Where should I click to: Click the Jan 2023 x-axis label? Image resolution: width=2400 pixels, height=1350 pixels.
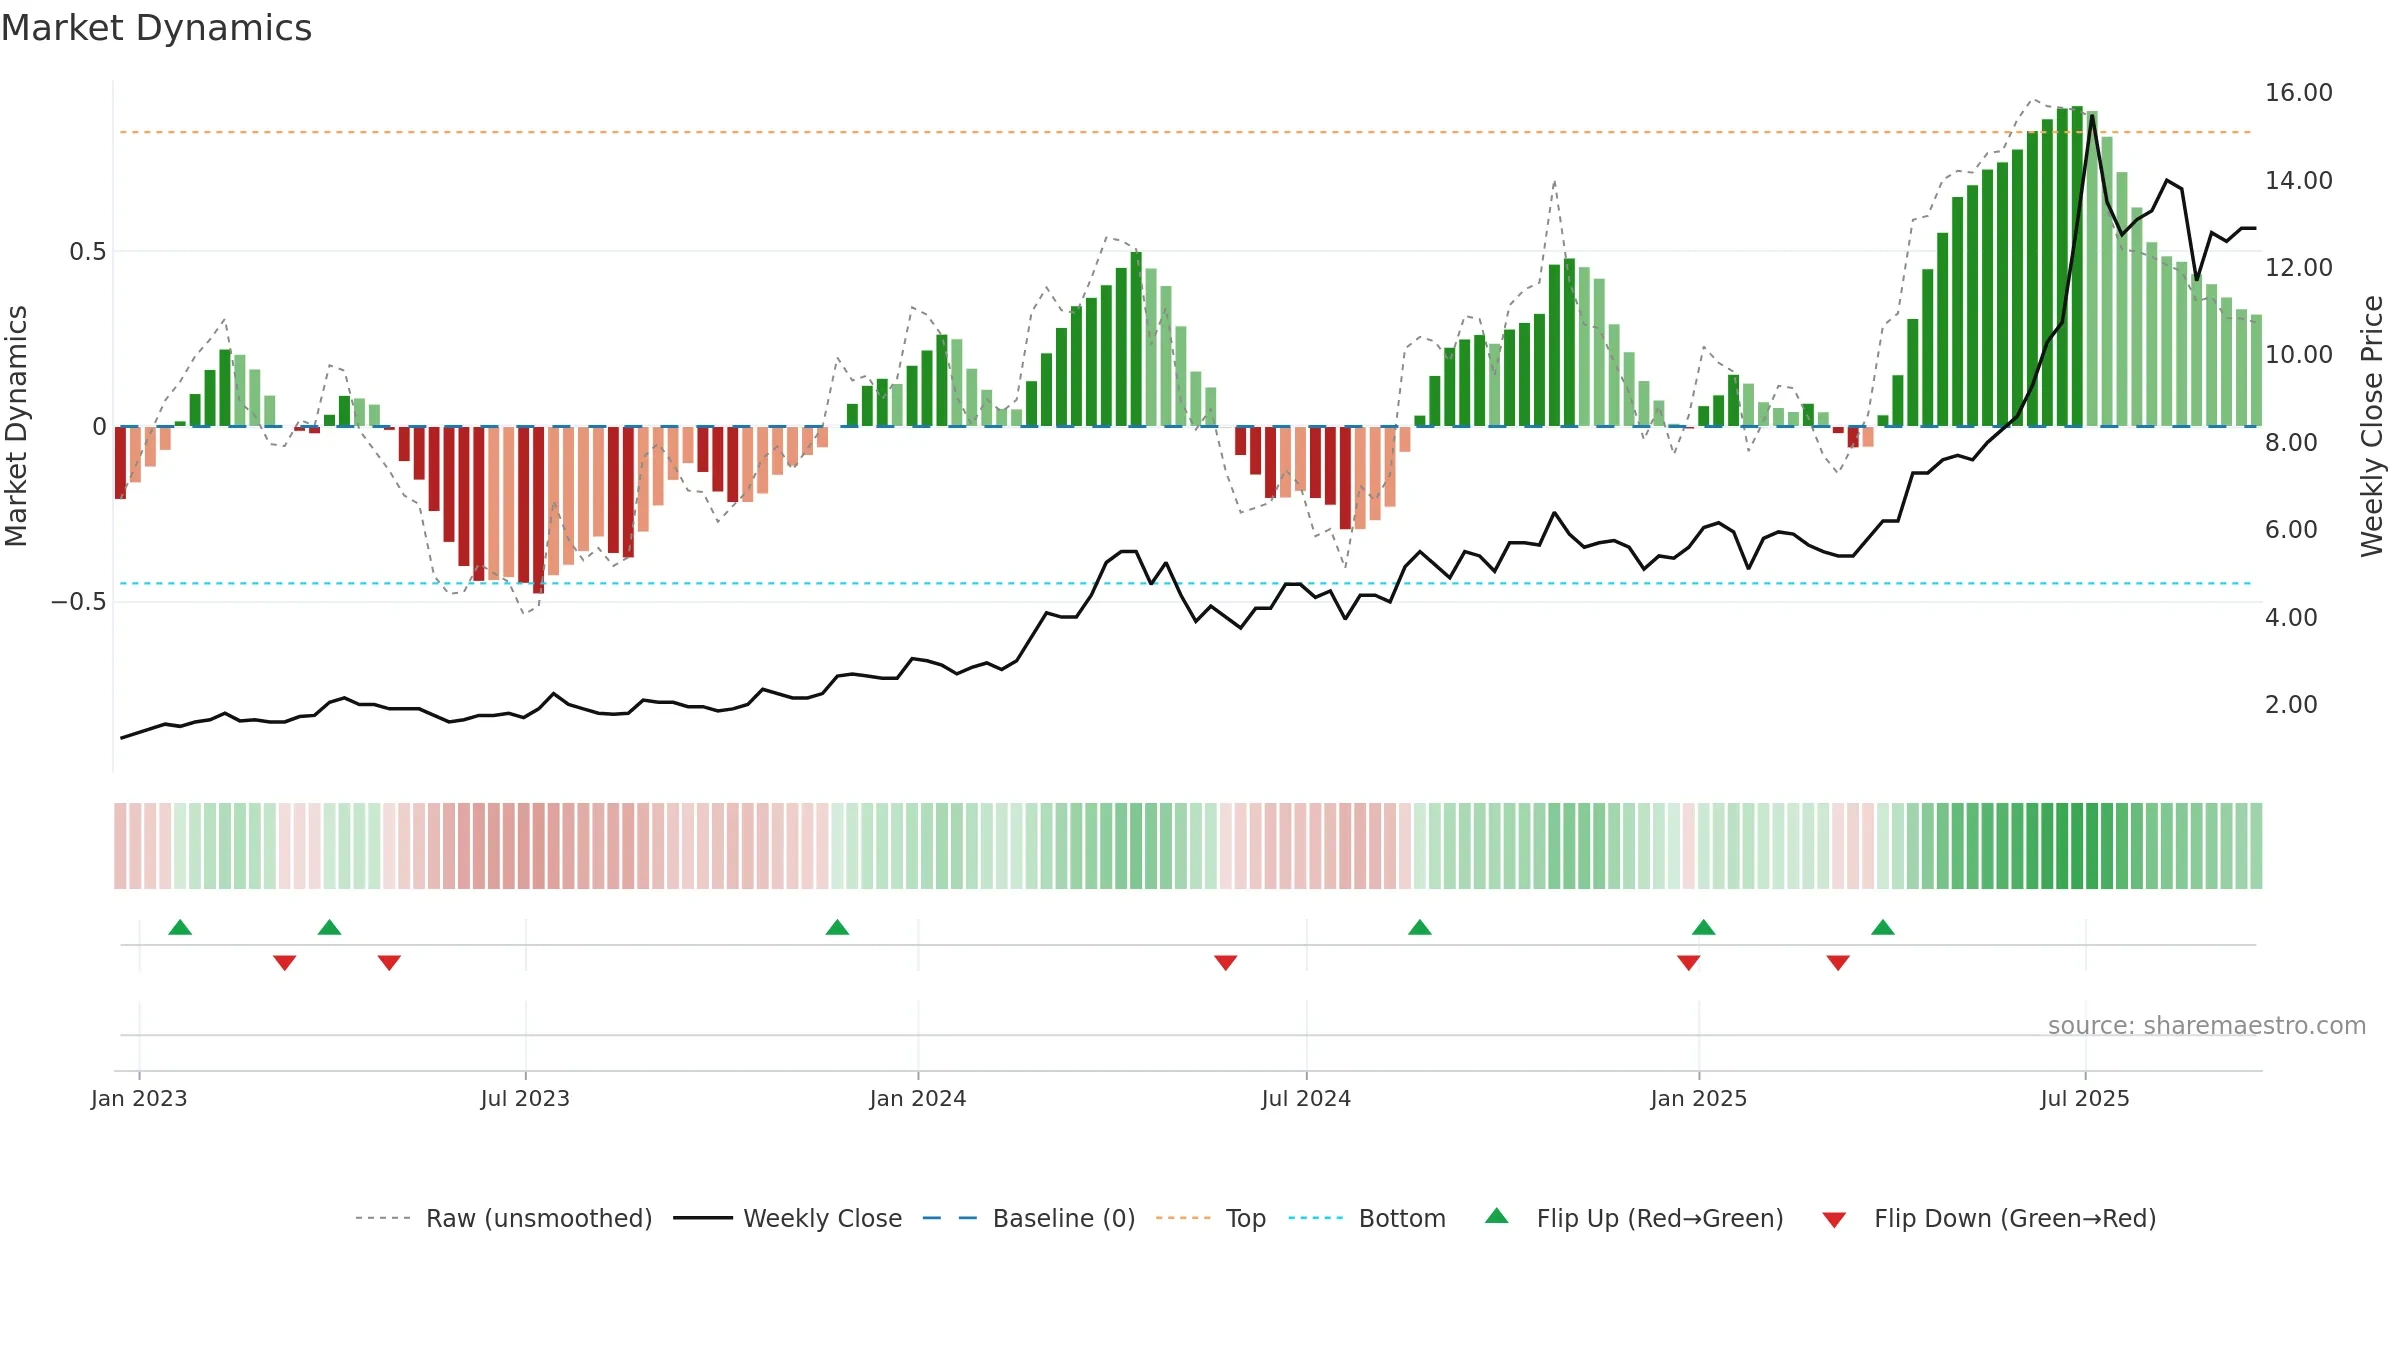click(139, 1098)
